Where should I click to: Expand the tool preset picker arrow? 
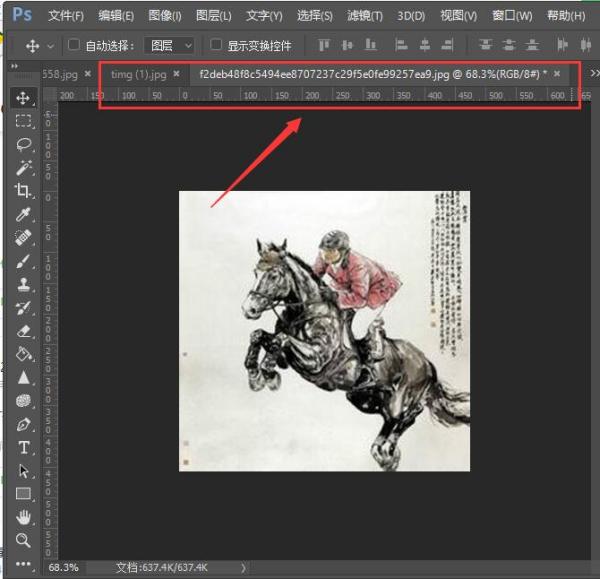tap(51, 47)
